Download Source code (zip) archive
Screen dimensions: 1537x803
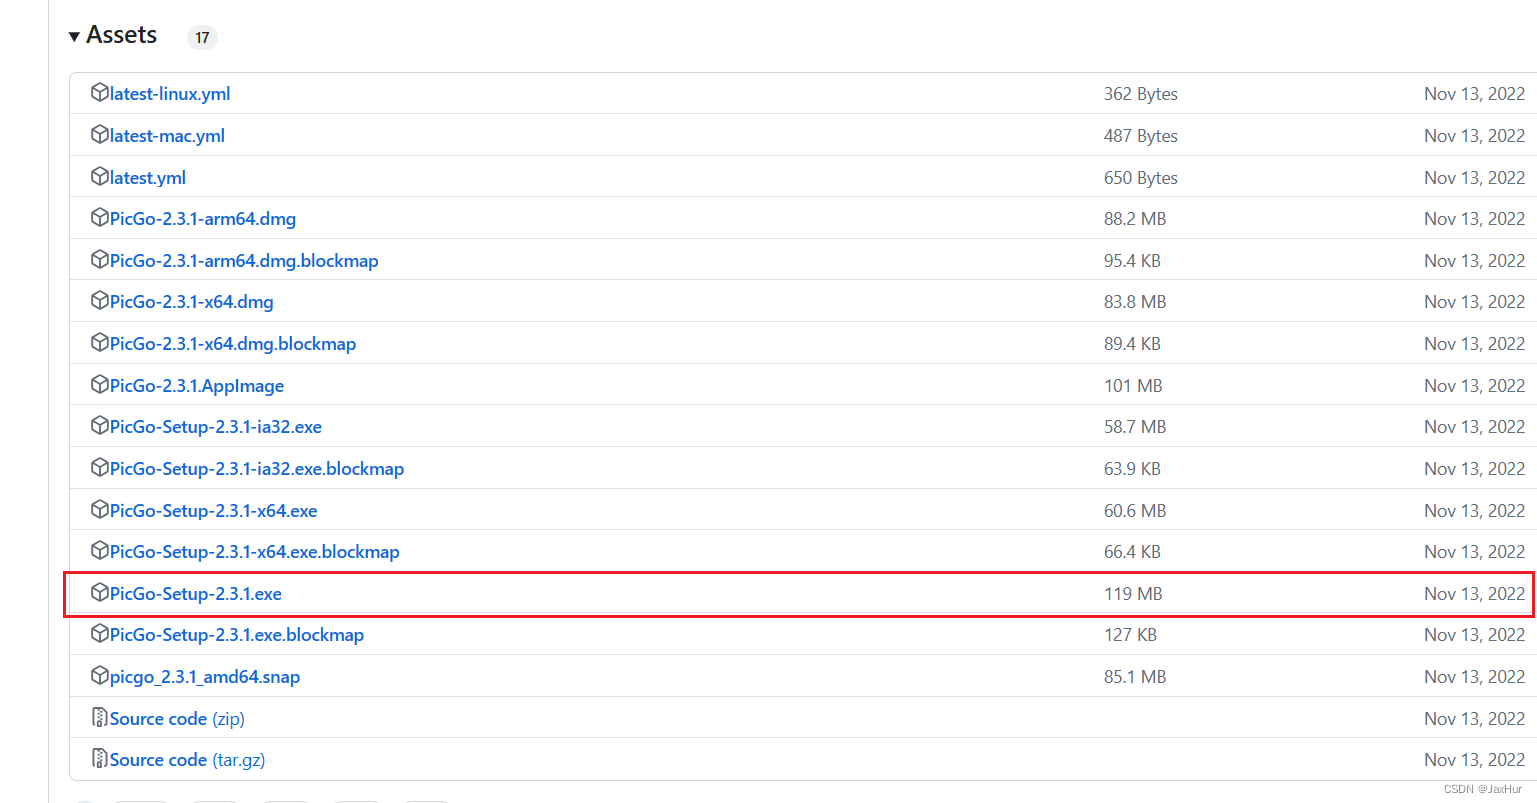[x=177, y=719]
